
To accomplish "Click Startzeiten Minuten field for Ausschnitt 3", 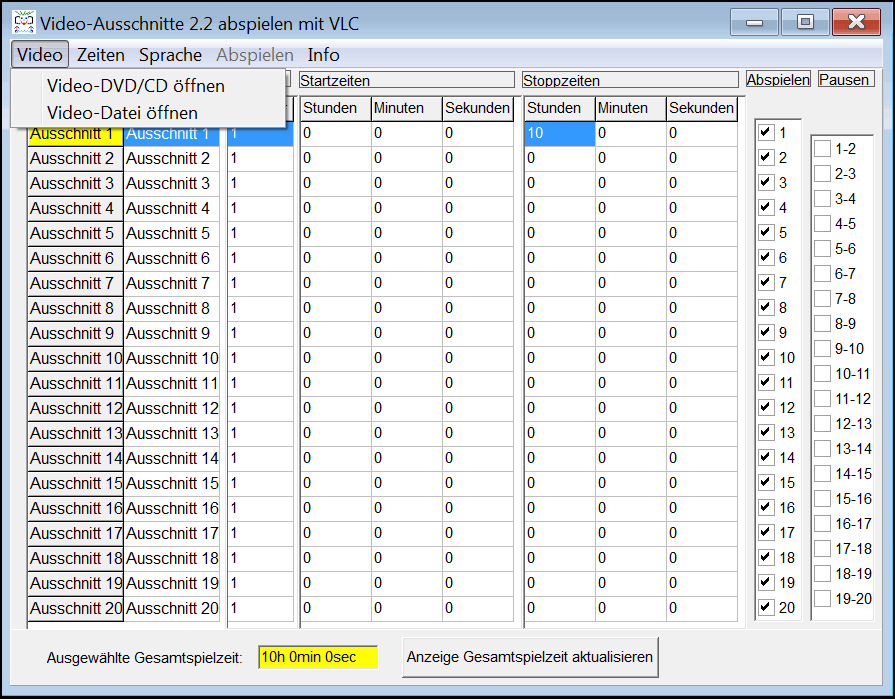I will coord(406,183).
